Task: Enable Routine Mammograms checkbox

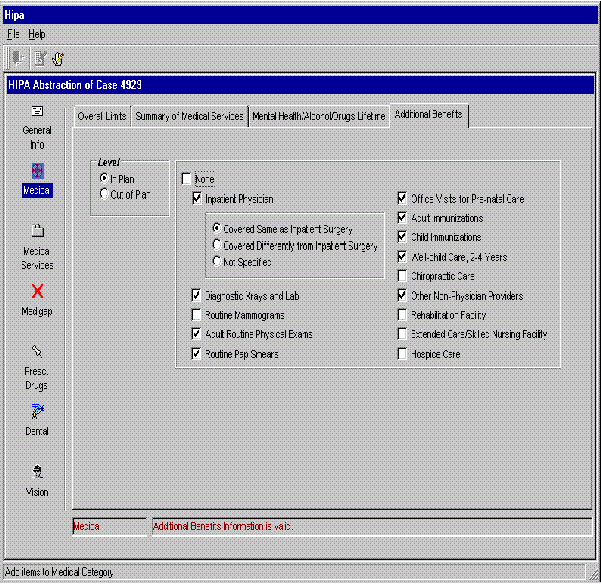Action: (197, 315)
